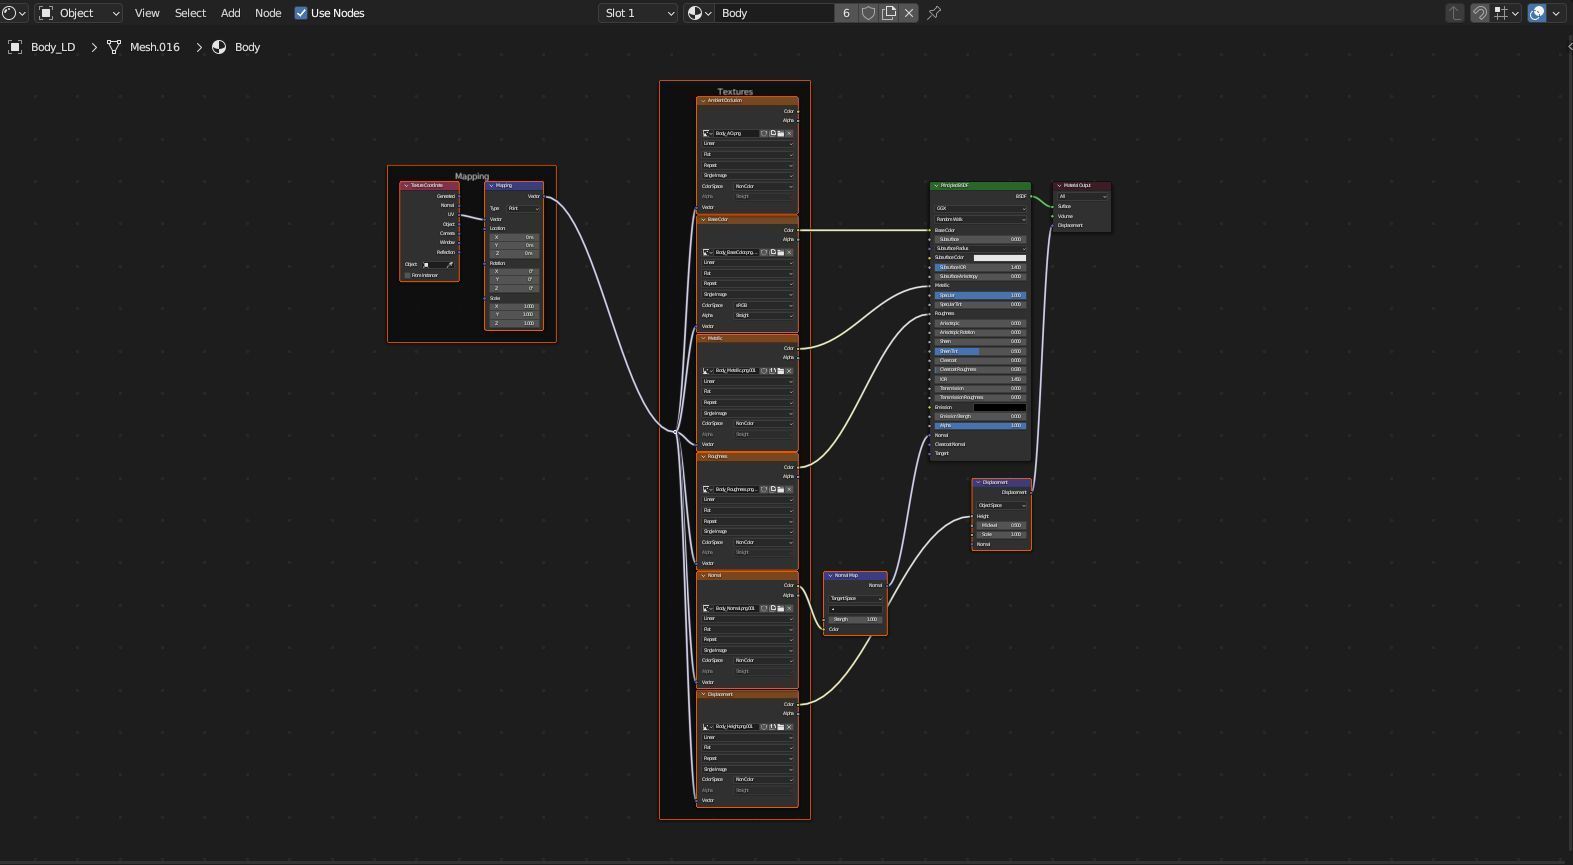Open the Object shader type dropdown
Screen dimensions: 1573x865
(79, 13)
